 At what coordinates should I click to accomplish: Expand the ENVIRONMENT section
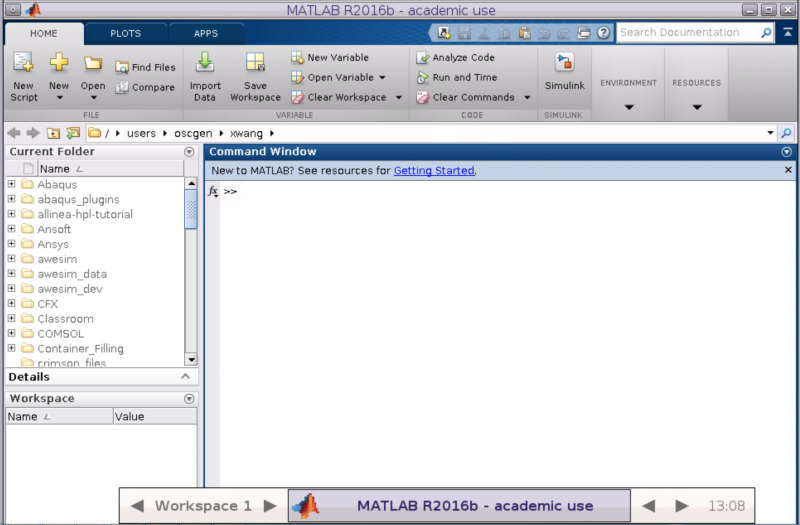click(x=629, y=107)
